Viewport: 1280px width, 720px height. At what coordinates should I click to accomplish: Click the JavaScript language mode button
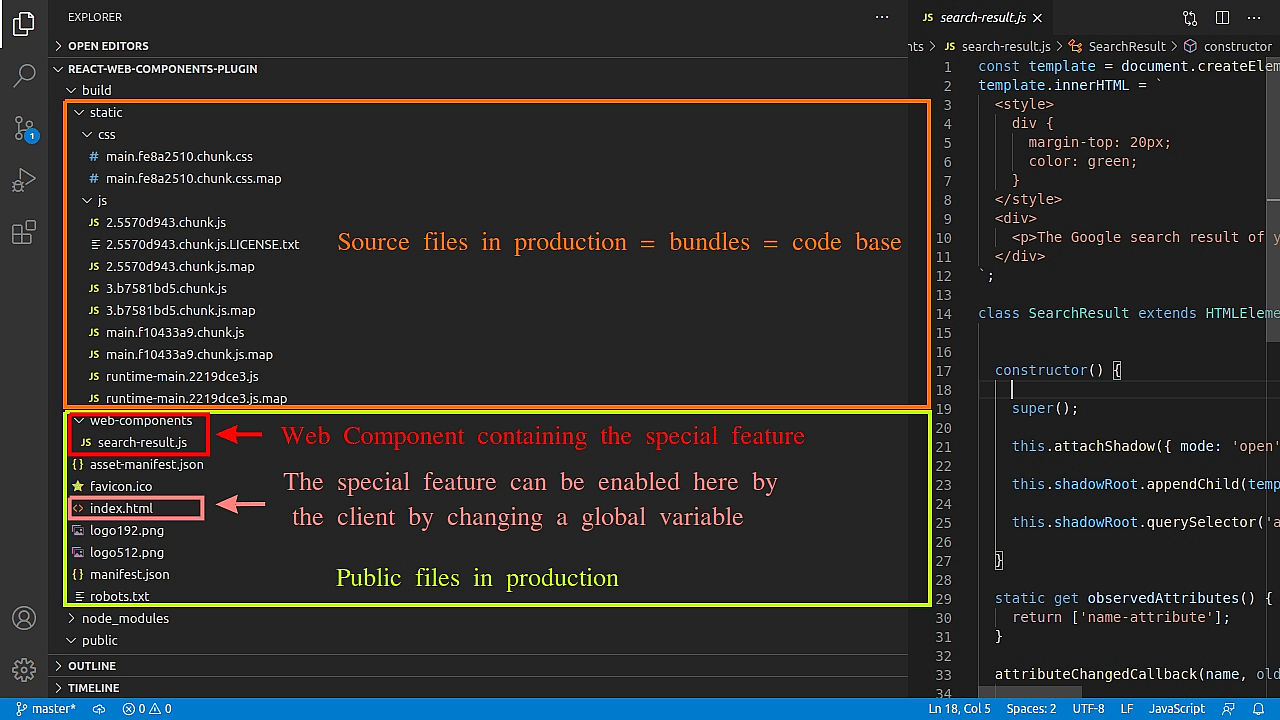(1176, 708)
